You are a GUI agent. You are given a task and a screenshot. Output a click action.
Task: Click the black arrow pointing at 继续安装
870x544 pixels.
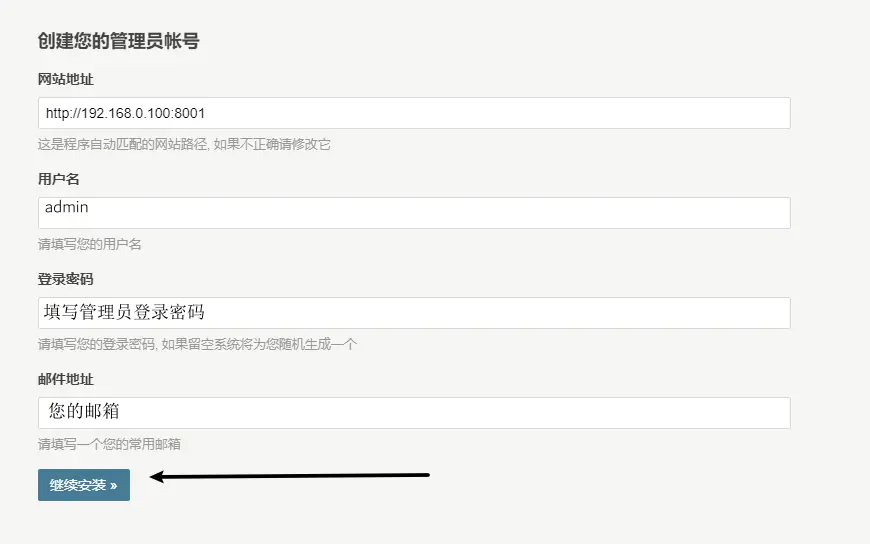point(290,476)
